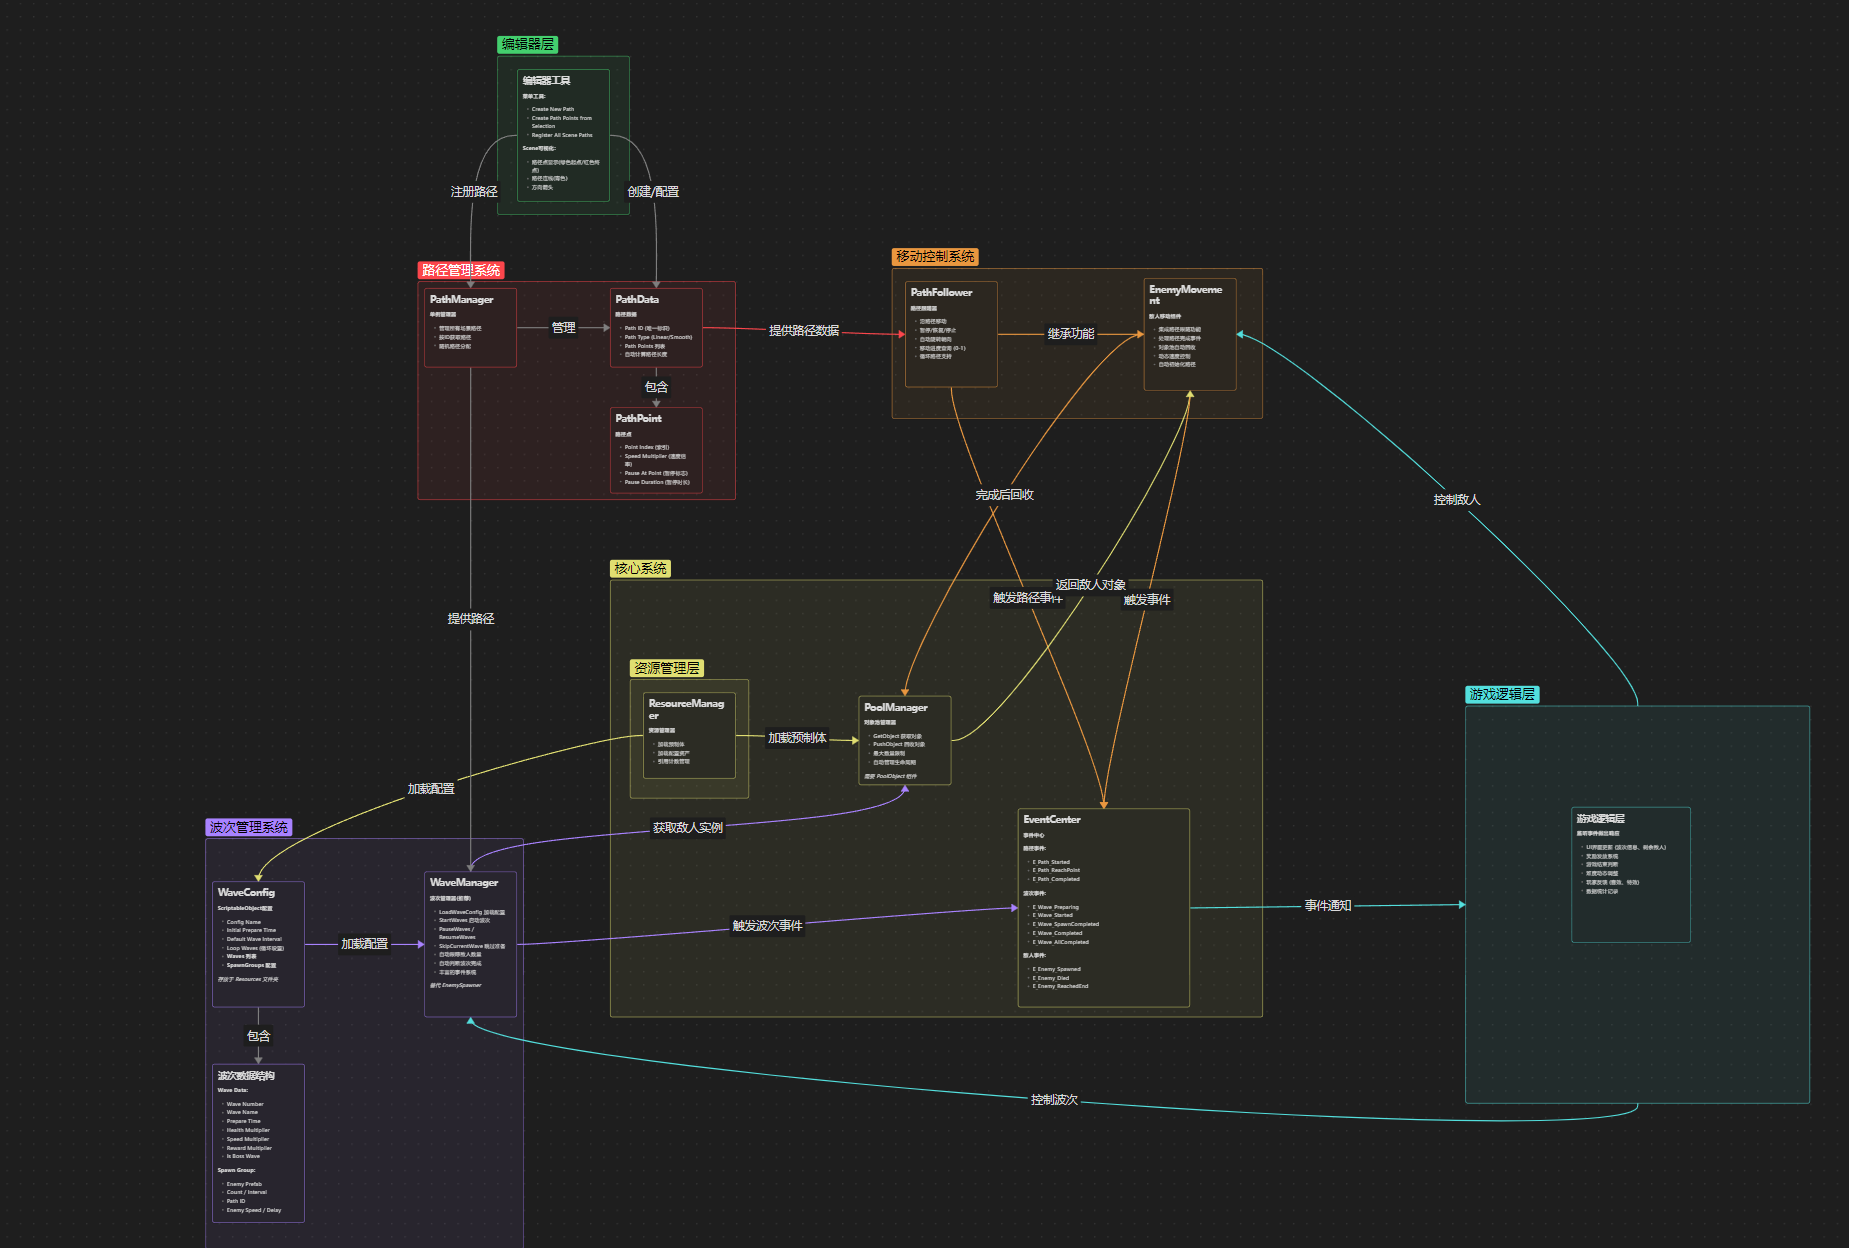The height and width of the screenshot is (1248, 1849).
Task: Click the 加载预制体 edge label
Action: 797,737
